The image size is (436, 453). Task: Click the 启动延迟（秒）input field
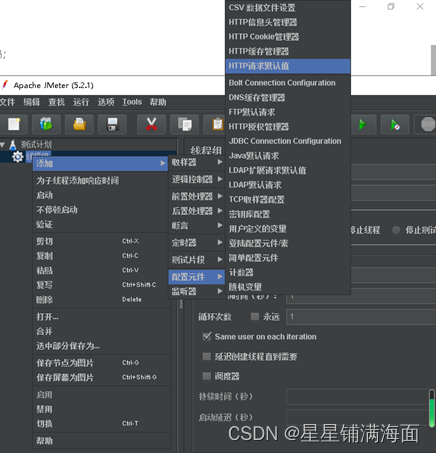point(359,417)
